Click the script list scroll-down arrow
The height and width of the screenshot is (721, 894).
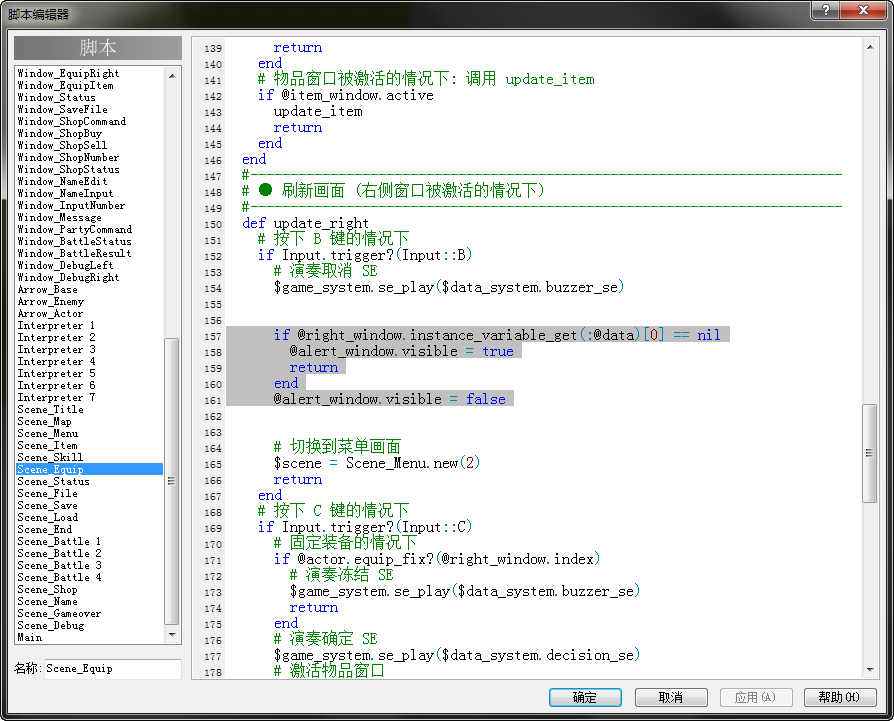pos(172,635)
